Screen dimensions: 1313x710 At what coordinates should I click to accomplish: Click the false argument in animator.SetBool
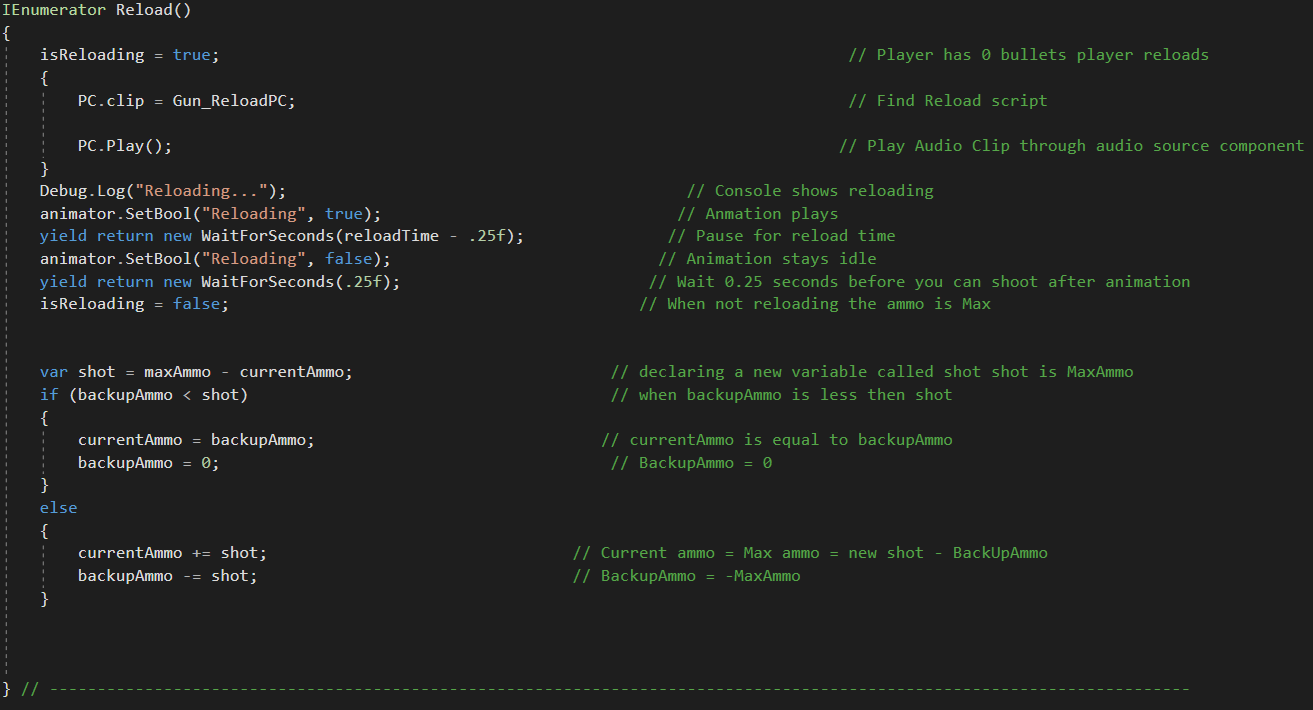[x=348, y=259]
